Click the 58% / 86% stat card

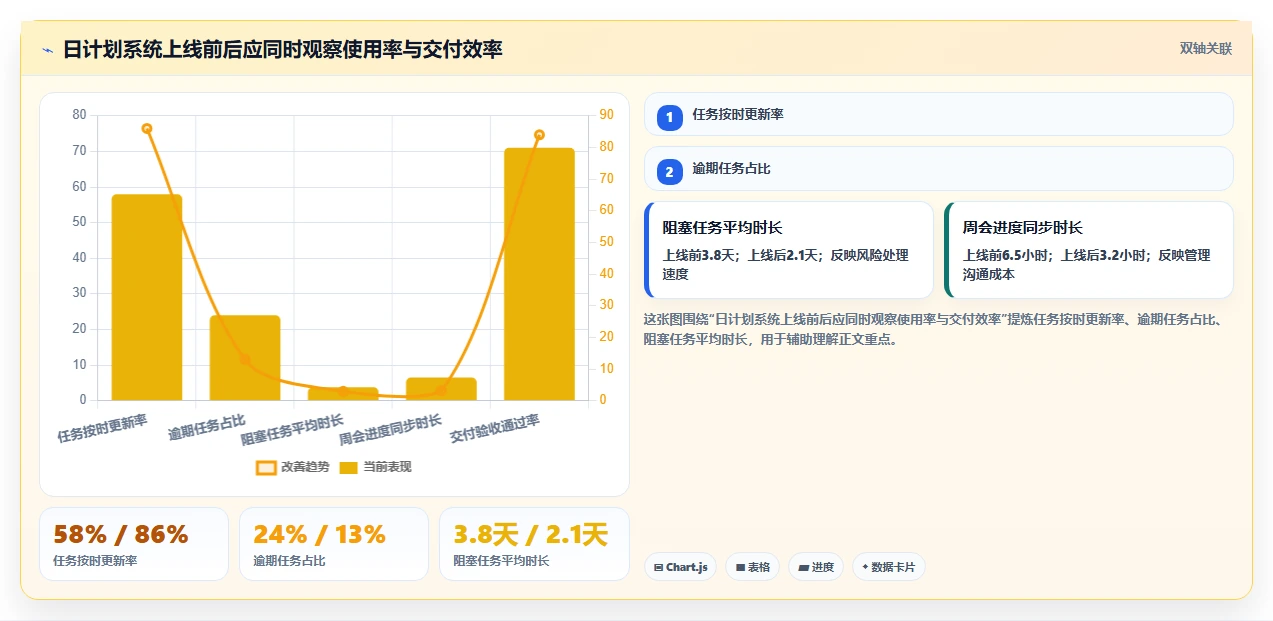point(134,544)
